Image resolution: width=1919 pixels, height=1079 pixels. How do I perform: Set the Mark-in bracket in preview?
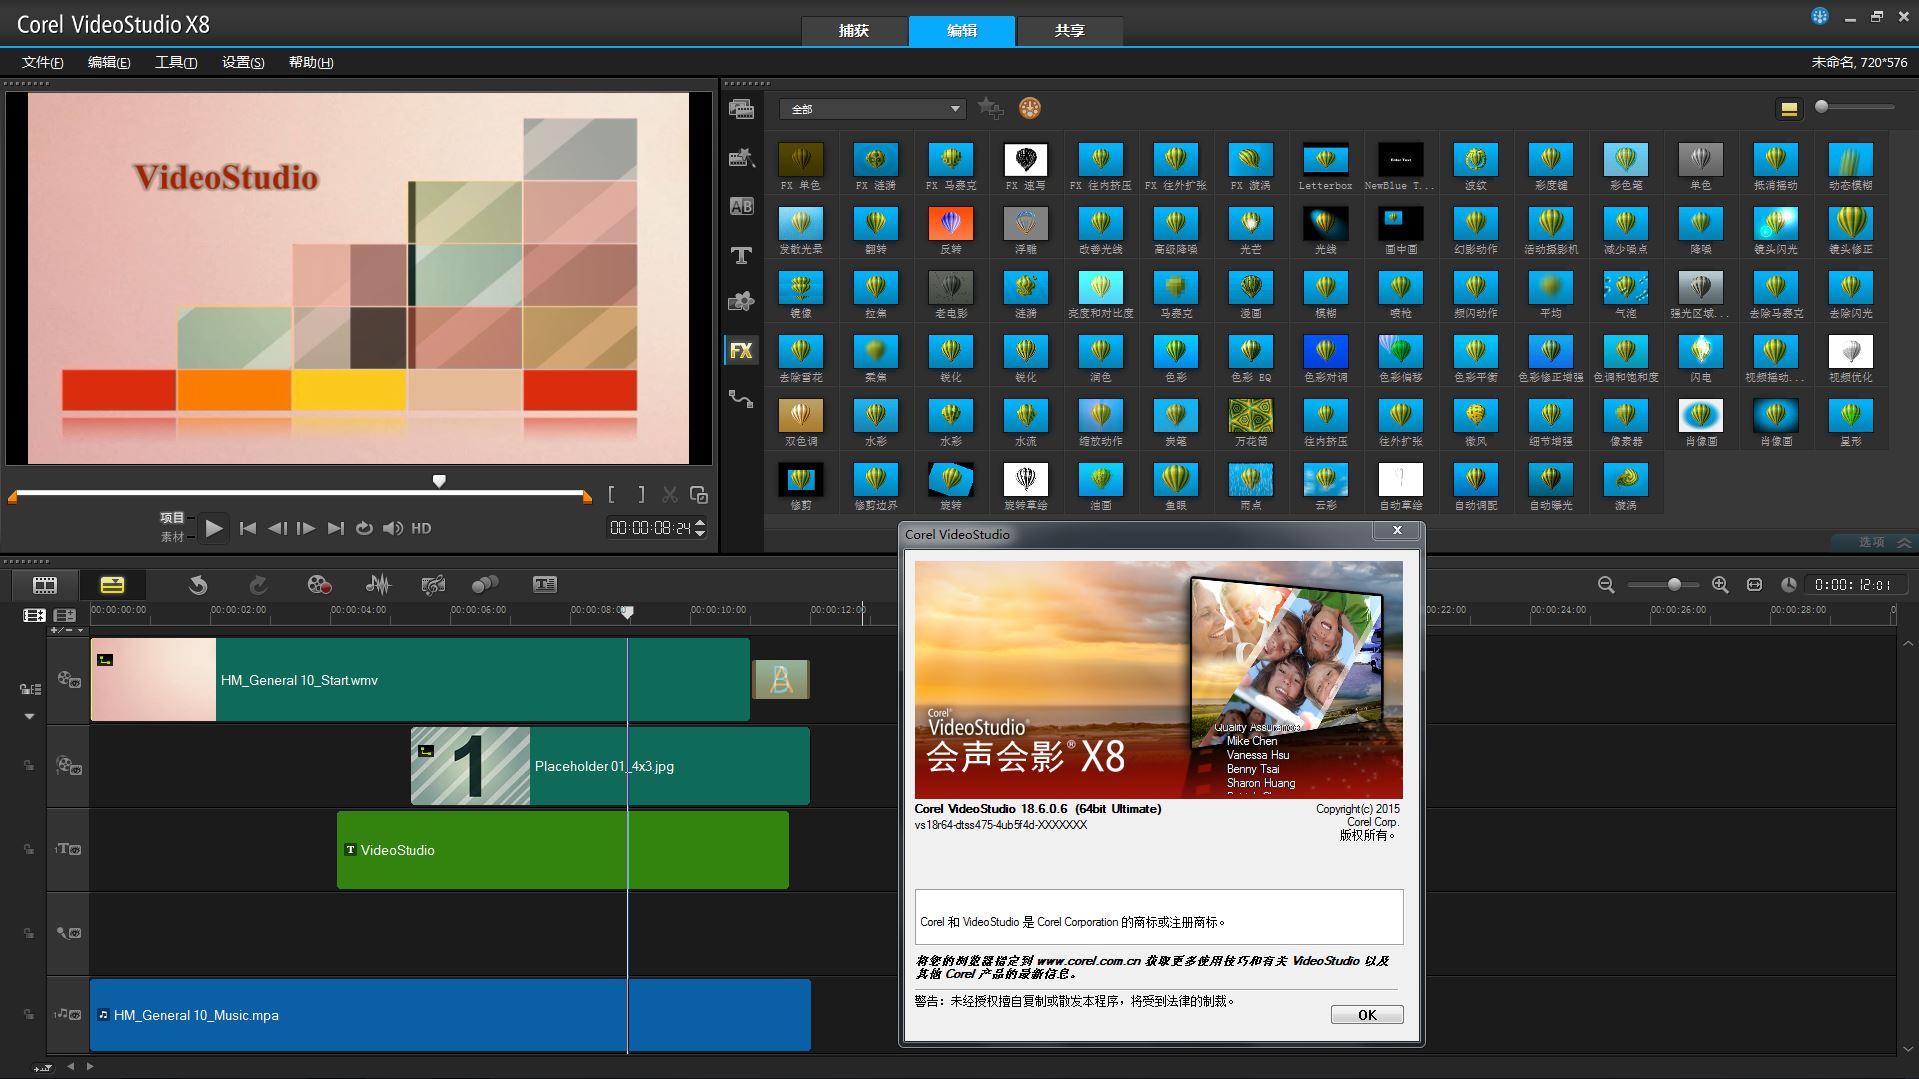(x=612, y=495)
